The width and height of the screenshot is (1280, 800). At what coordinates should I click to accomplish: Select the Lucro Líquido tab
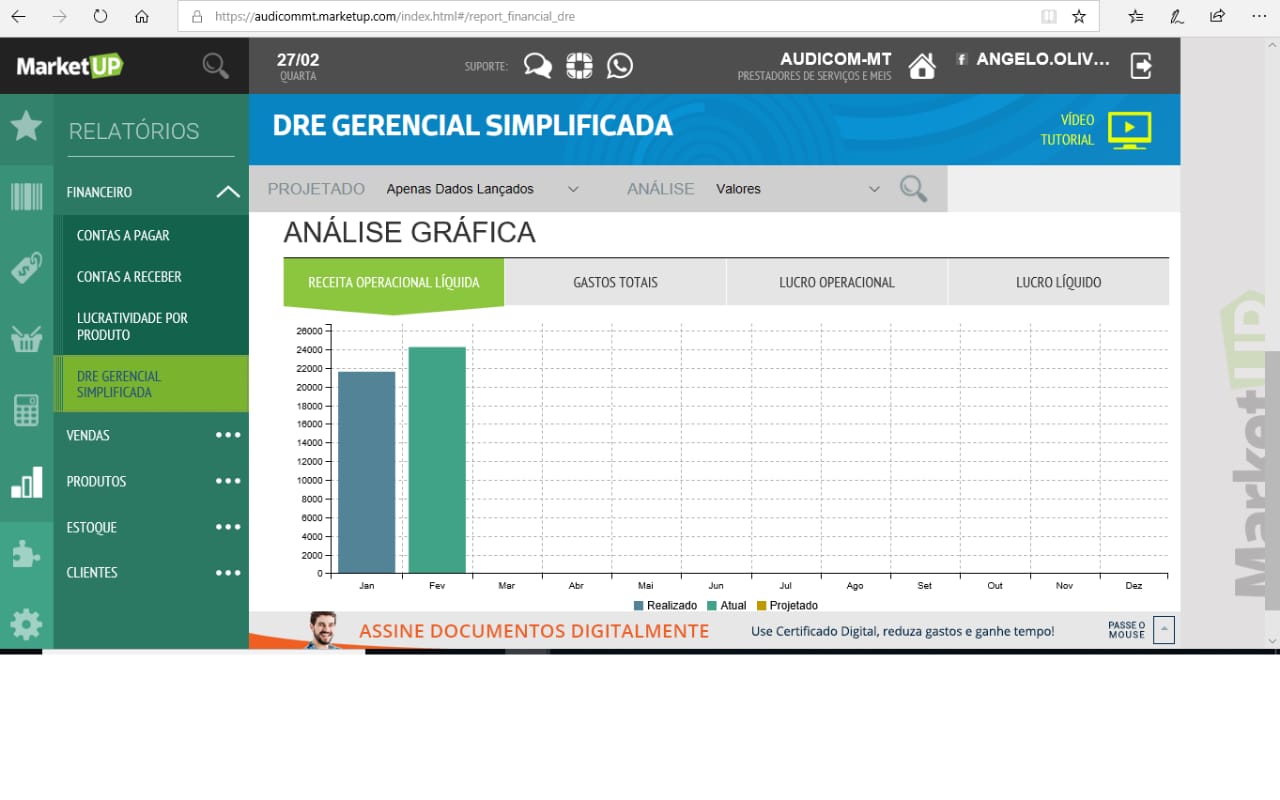1058,282
